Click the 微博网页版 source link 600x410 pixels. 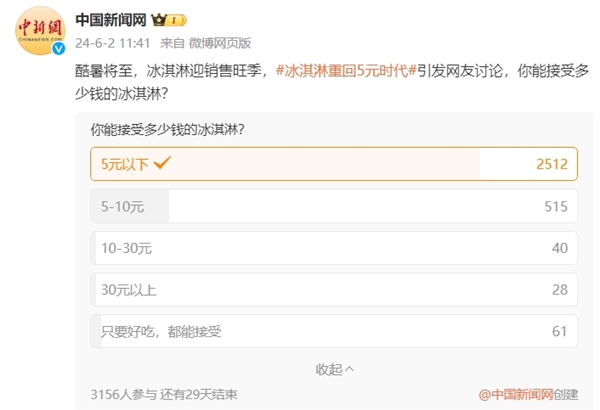[x=220, y=43]
